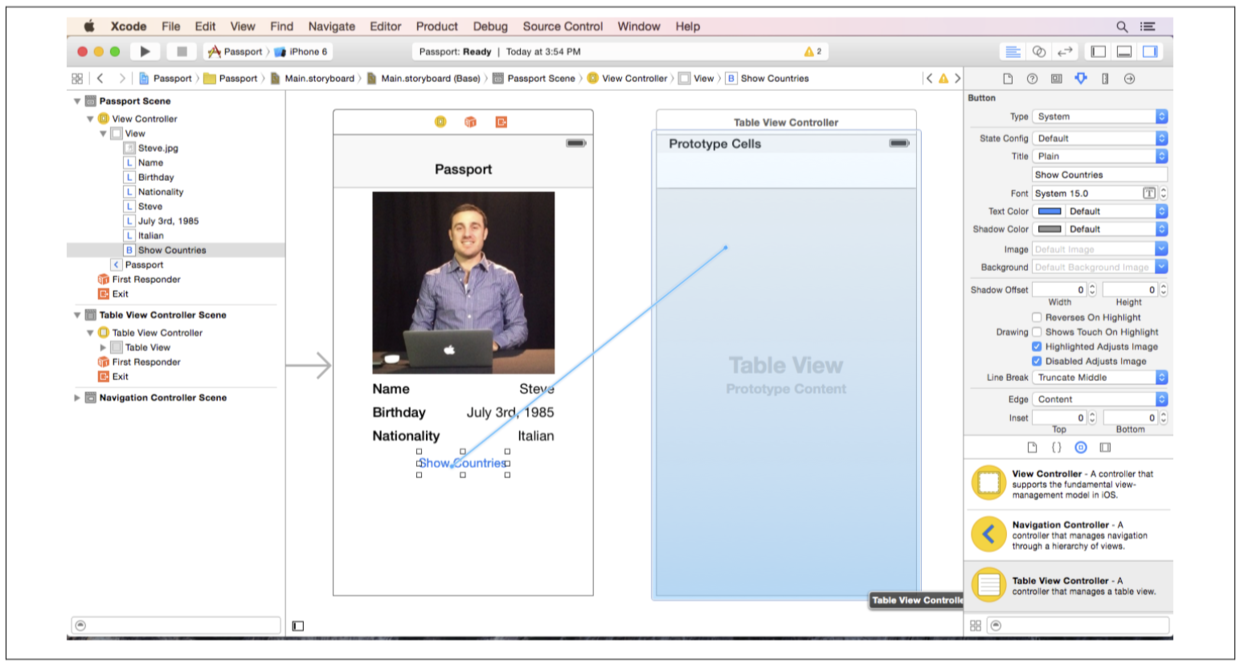The image size is (1240, 663).
Task: Click the Text Color swatch
Action: 1050,212
